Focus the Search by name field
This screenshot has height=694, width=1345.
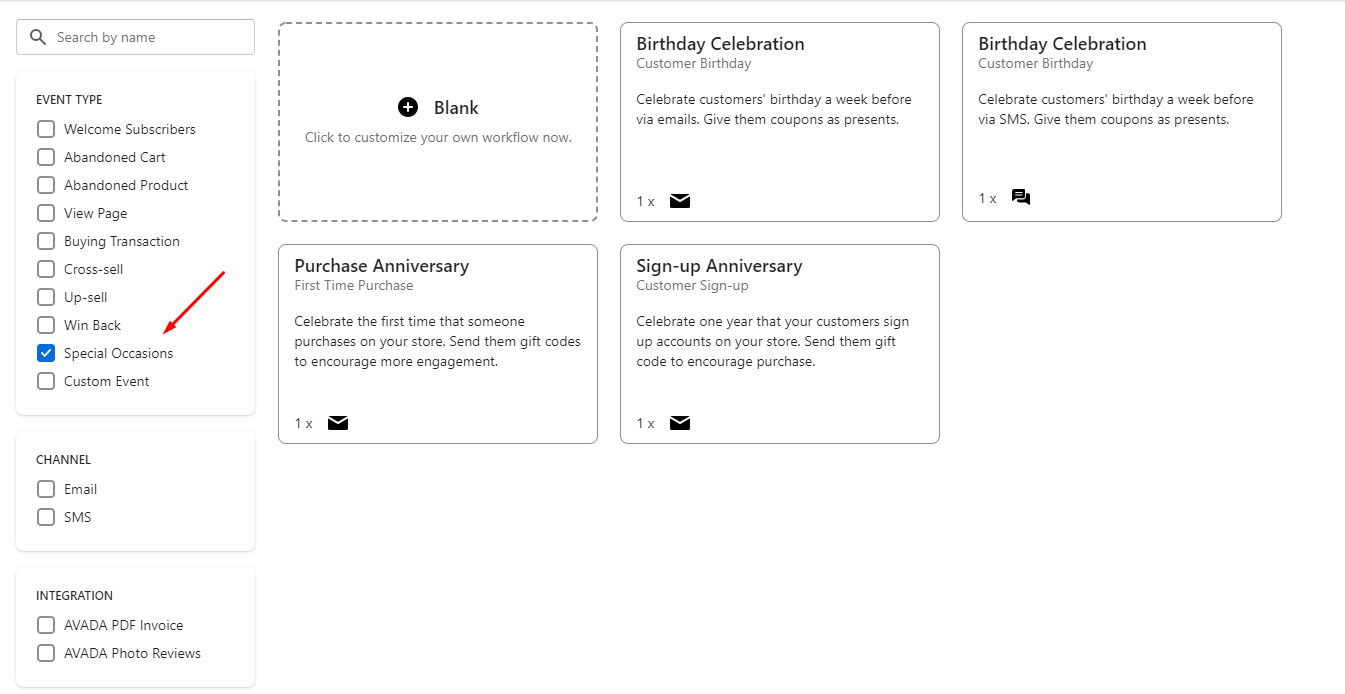135,37
